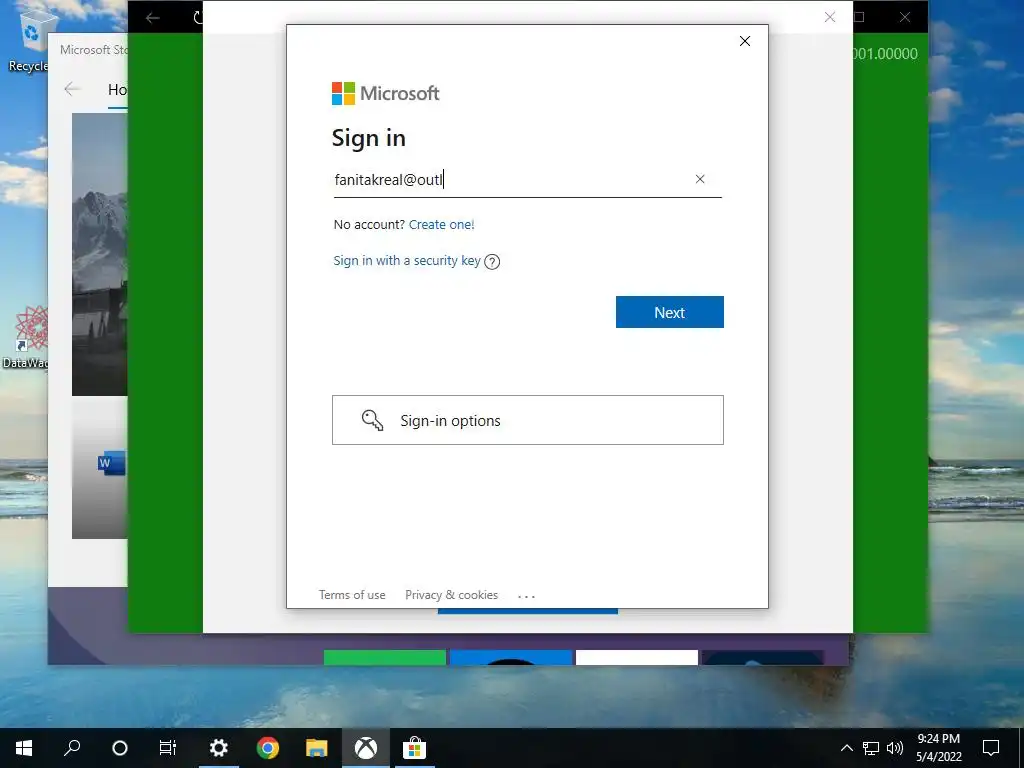The height and width of the screenshot is (768, 1024).
Task: Open Task View in the taskbar
Action: tap(168, 748)
